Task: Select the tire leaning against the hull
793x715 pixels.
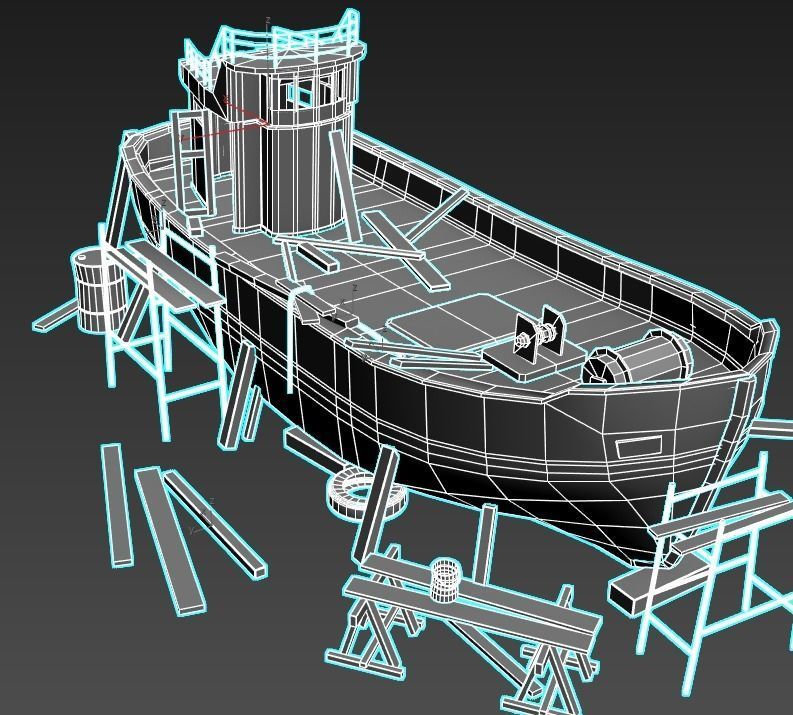Action: (x=365, y=494)
